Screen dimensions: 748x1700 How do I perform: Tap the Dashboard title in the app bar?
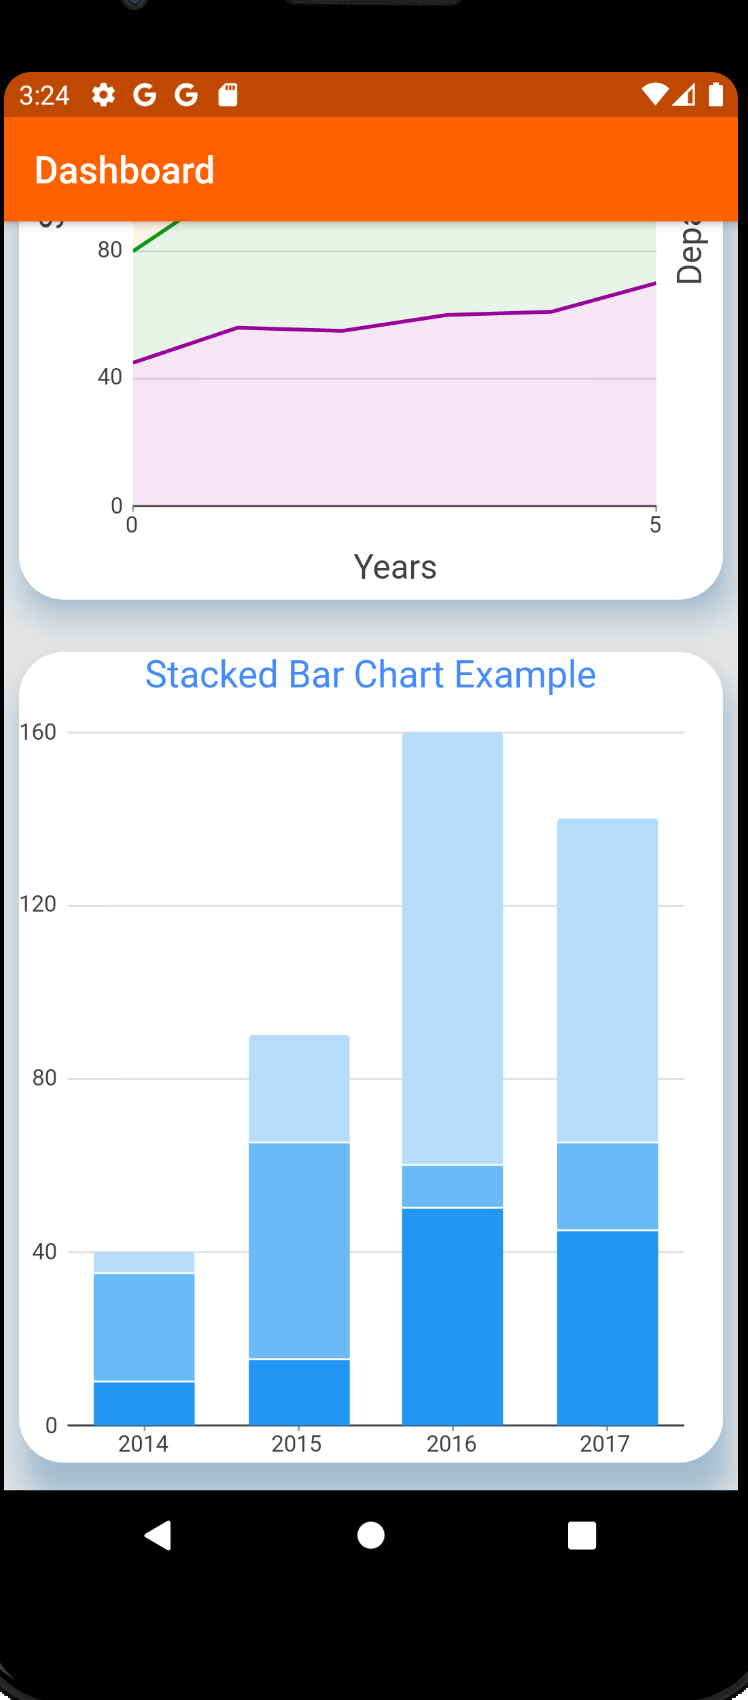pyautogui.click(x=124, y=170)
